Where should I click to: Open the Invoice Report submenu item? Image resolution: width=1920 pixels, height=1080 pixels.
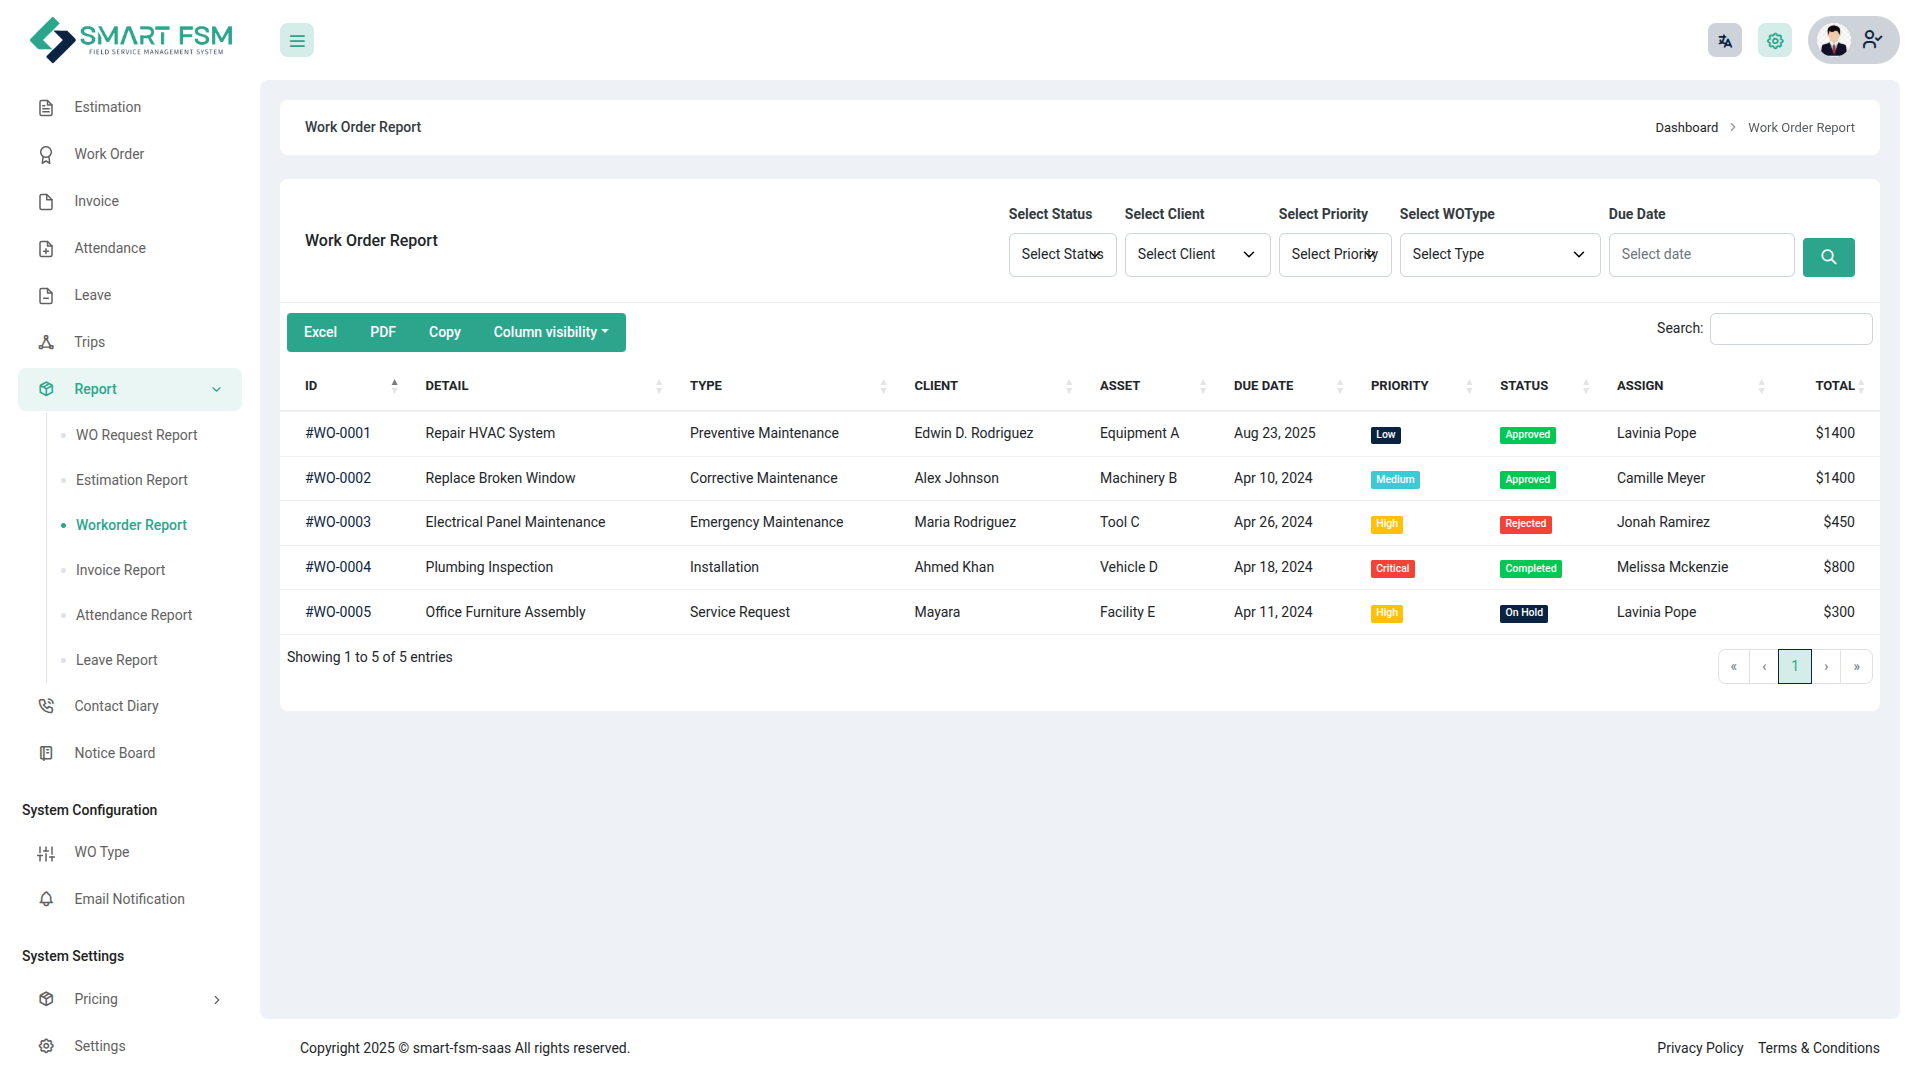tap(121, 570)
